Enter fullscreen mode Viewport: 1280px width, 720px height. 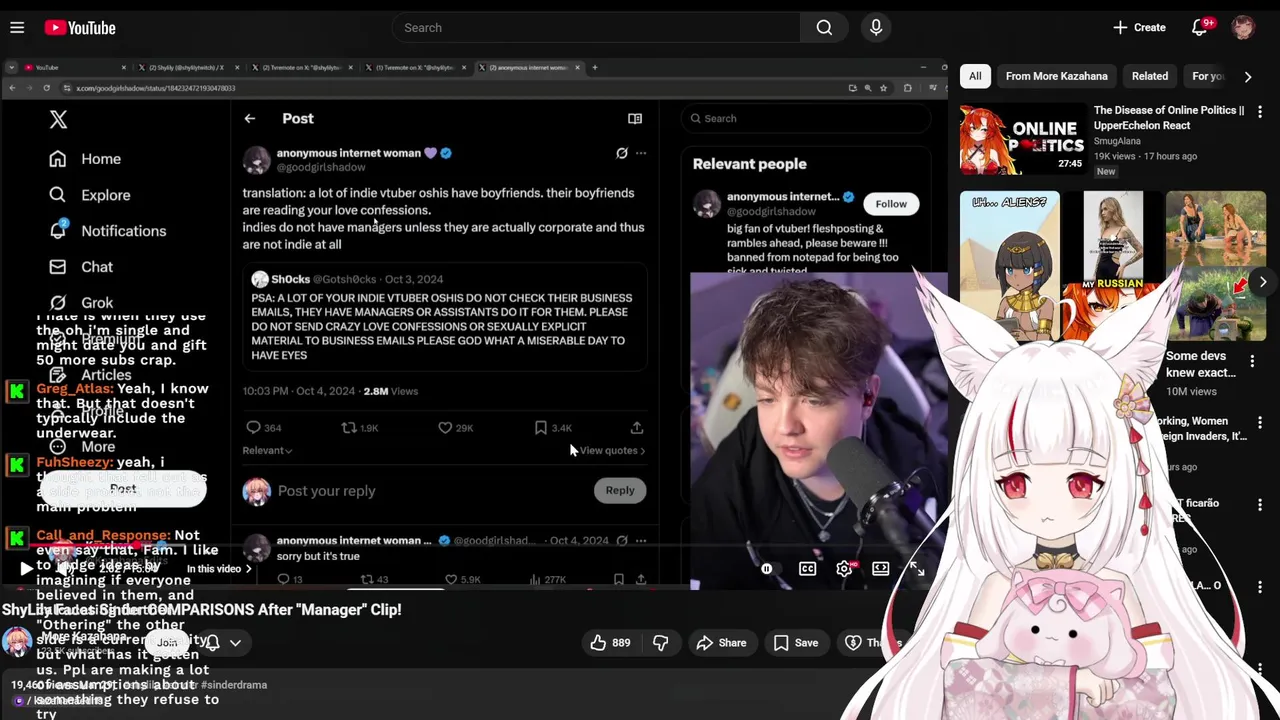(x=917, y=569)
